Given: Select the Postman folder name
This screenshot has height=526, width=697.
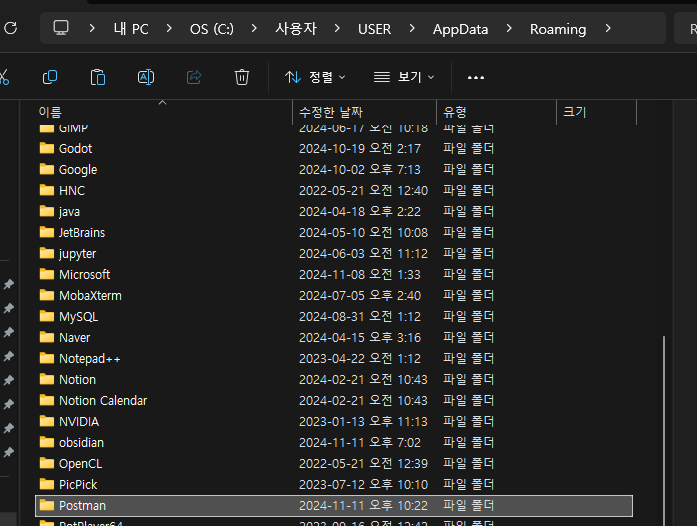Looking at the screenshot, I should (82, 506).
